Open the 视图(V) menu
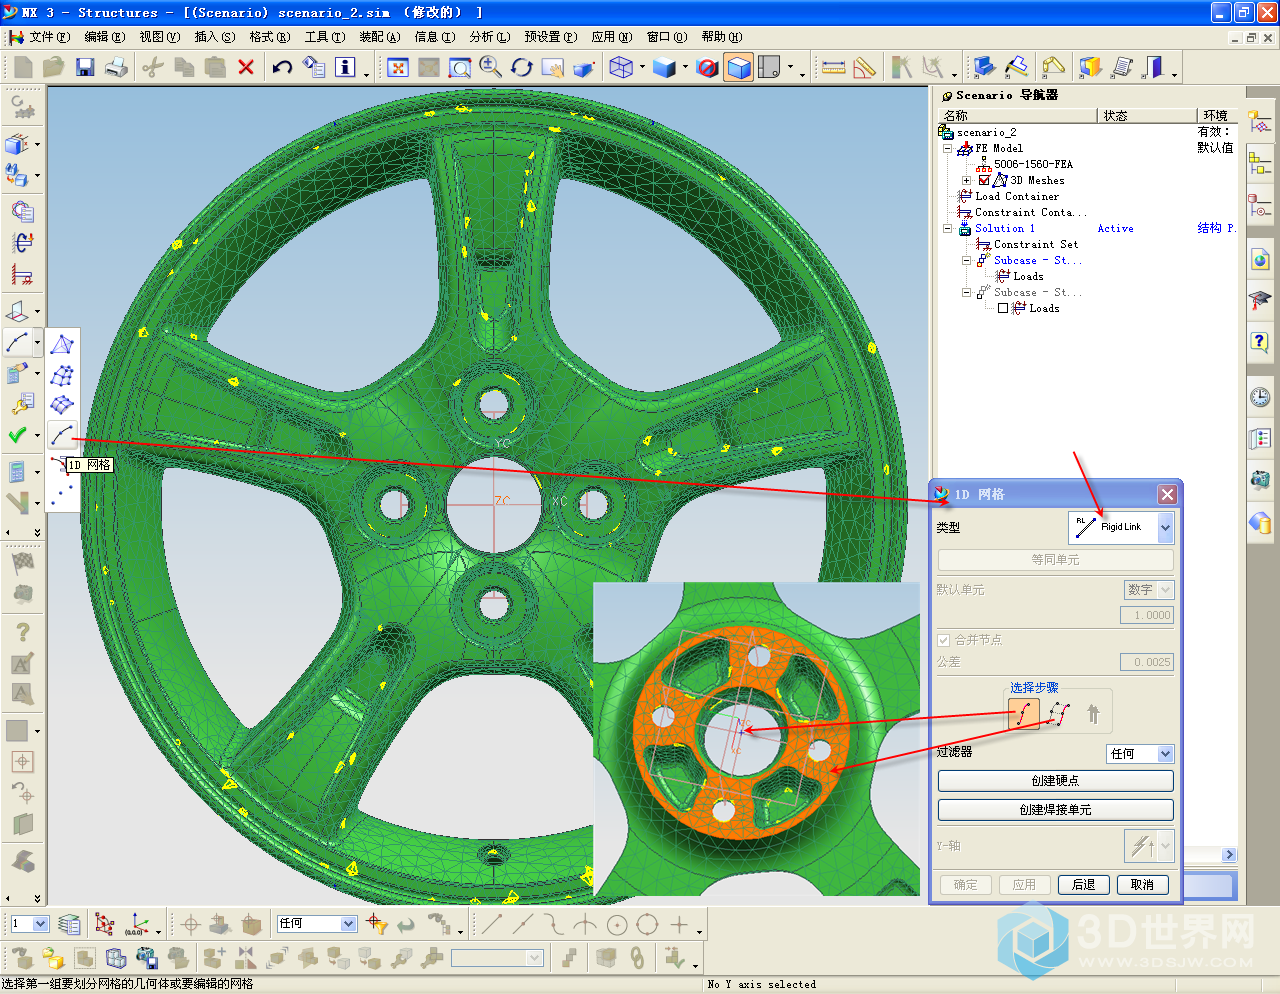The height and width of the screenshot is (994, 1280). pos(160,37)
